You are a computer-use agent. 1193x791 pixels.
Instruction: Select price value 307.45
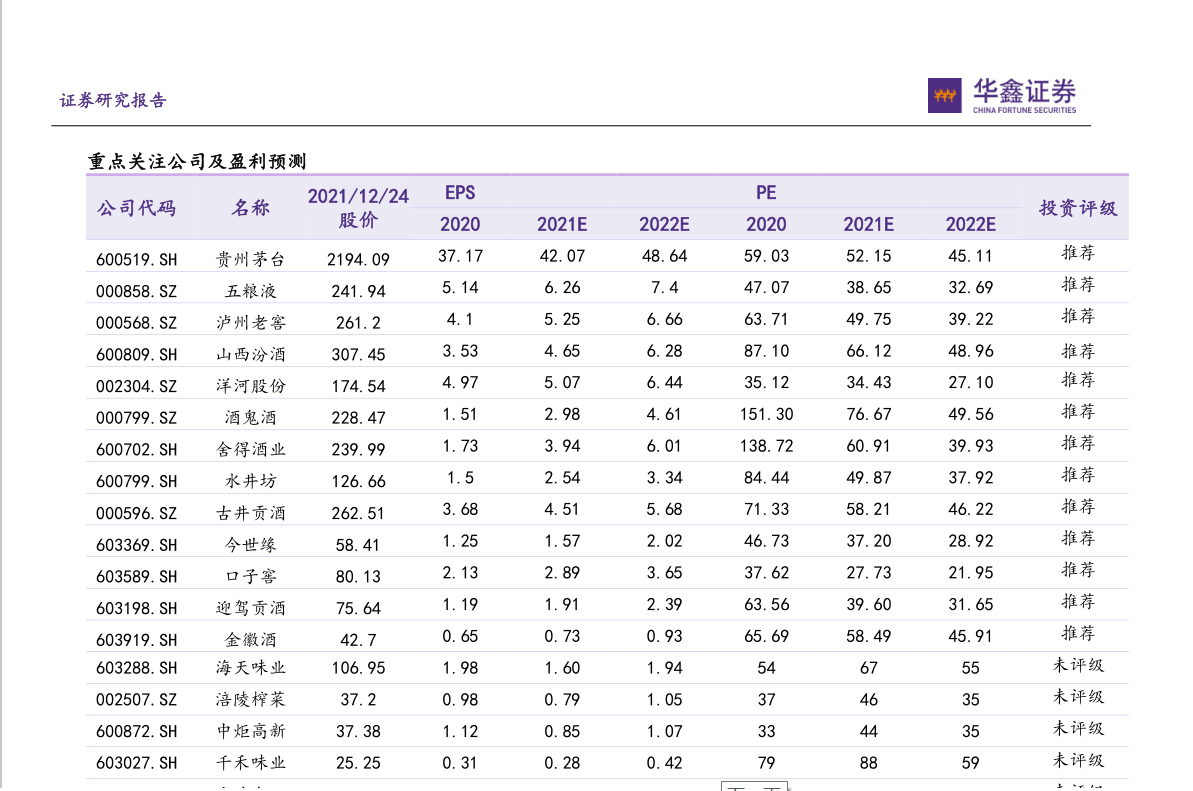[x=358, y=354]
